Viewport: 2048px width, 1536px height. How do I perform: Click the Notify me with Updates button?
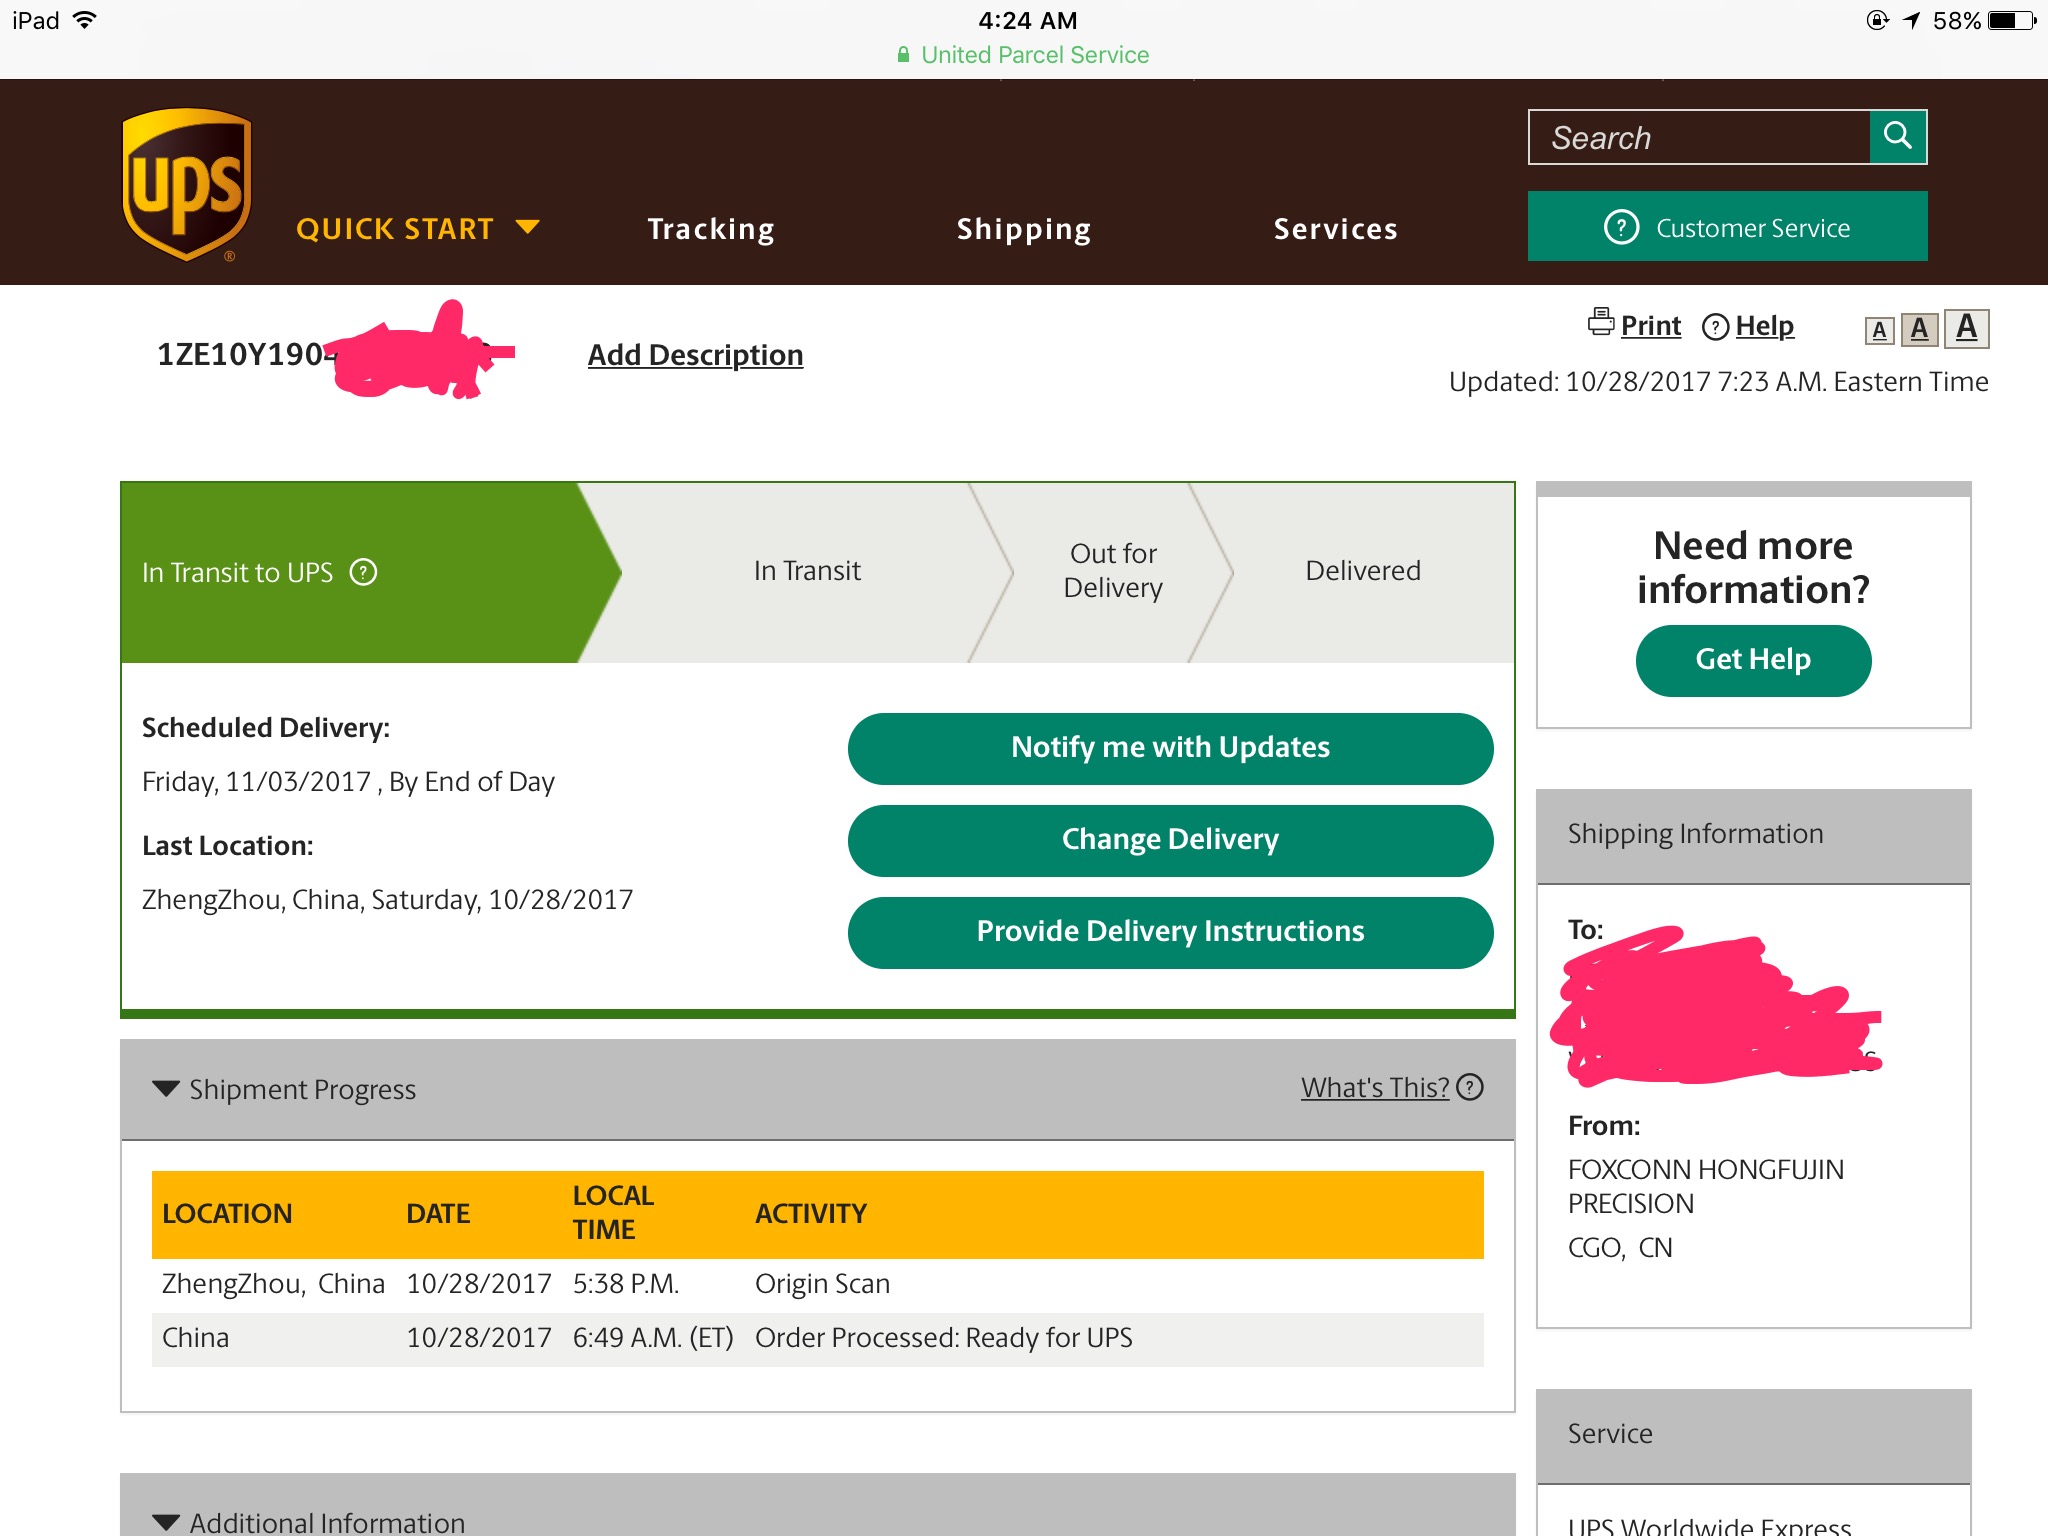tap(1170, 748)
